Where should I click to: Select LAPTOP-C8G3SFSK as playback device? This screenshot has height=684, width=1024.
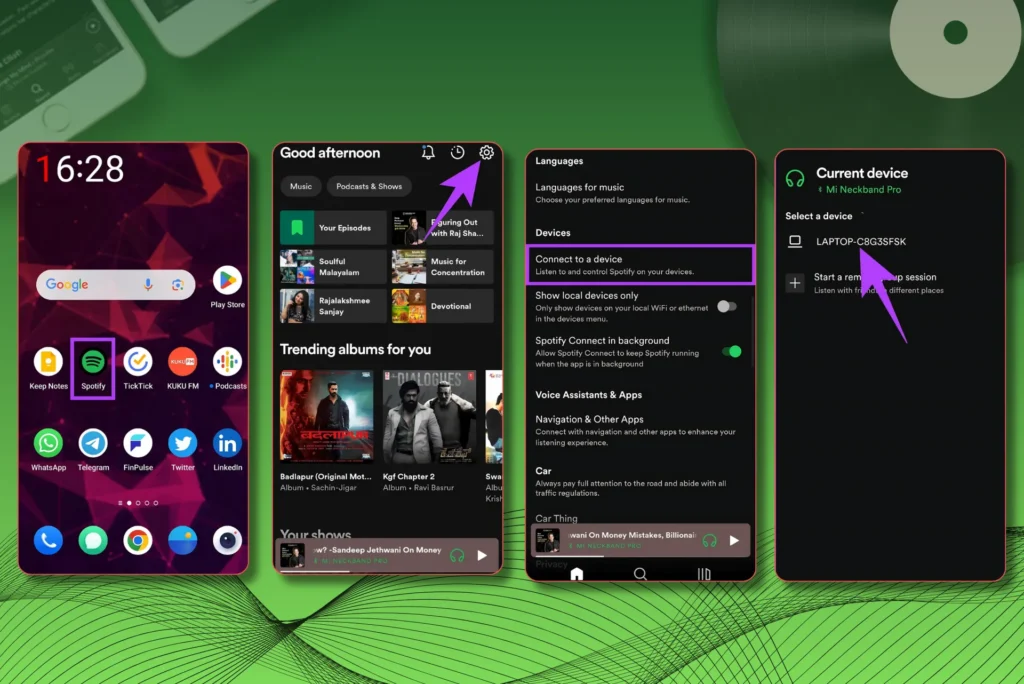click(861, 242)
